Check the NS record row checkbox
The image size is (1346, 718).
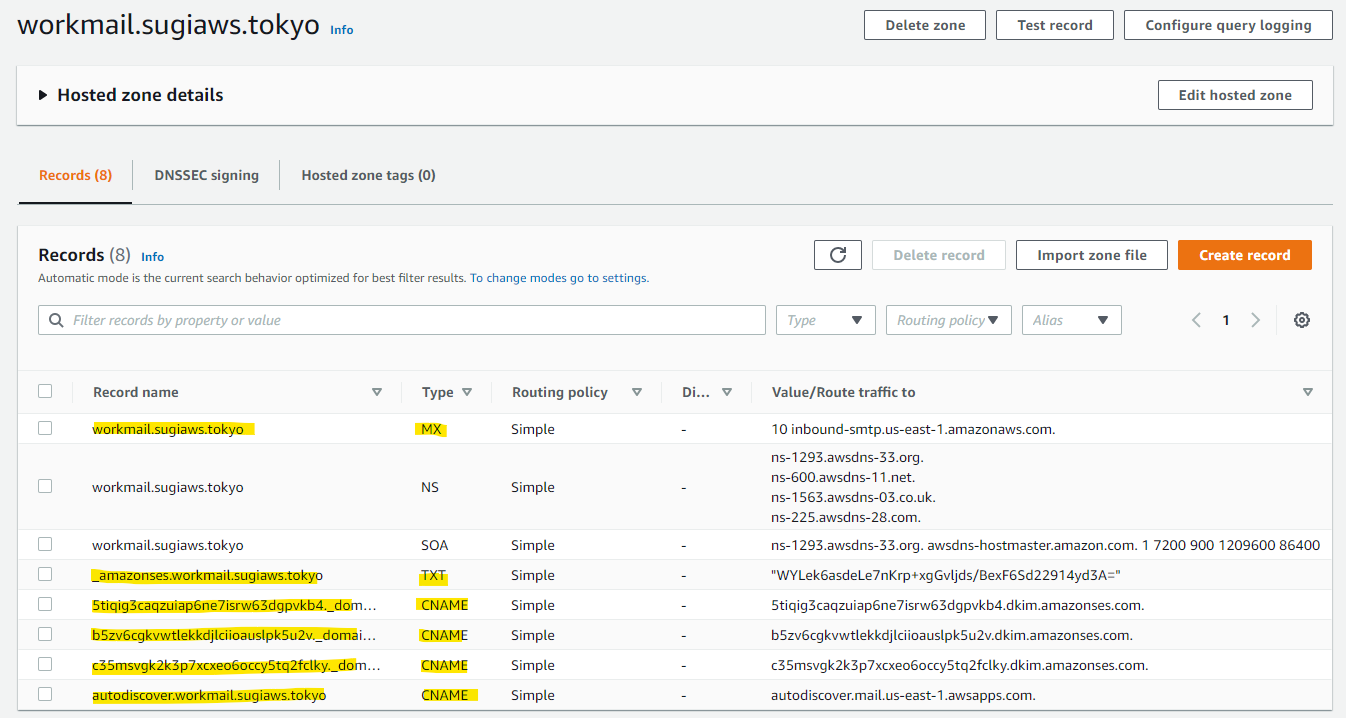coord(45,486)
